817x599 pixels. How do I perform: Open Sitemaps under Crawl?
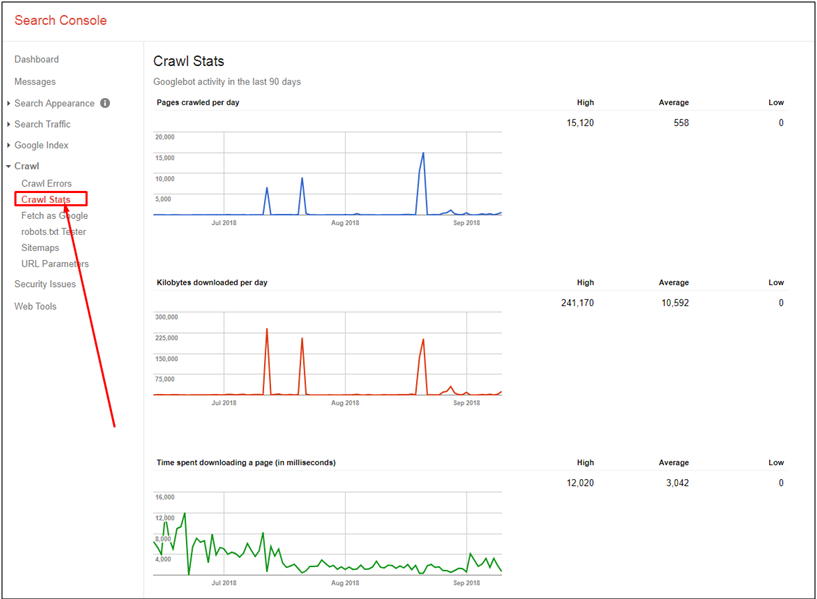click(x=40, y=248)
